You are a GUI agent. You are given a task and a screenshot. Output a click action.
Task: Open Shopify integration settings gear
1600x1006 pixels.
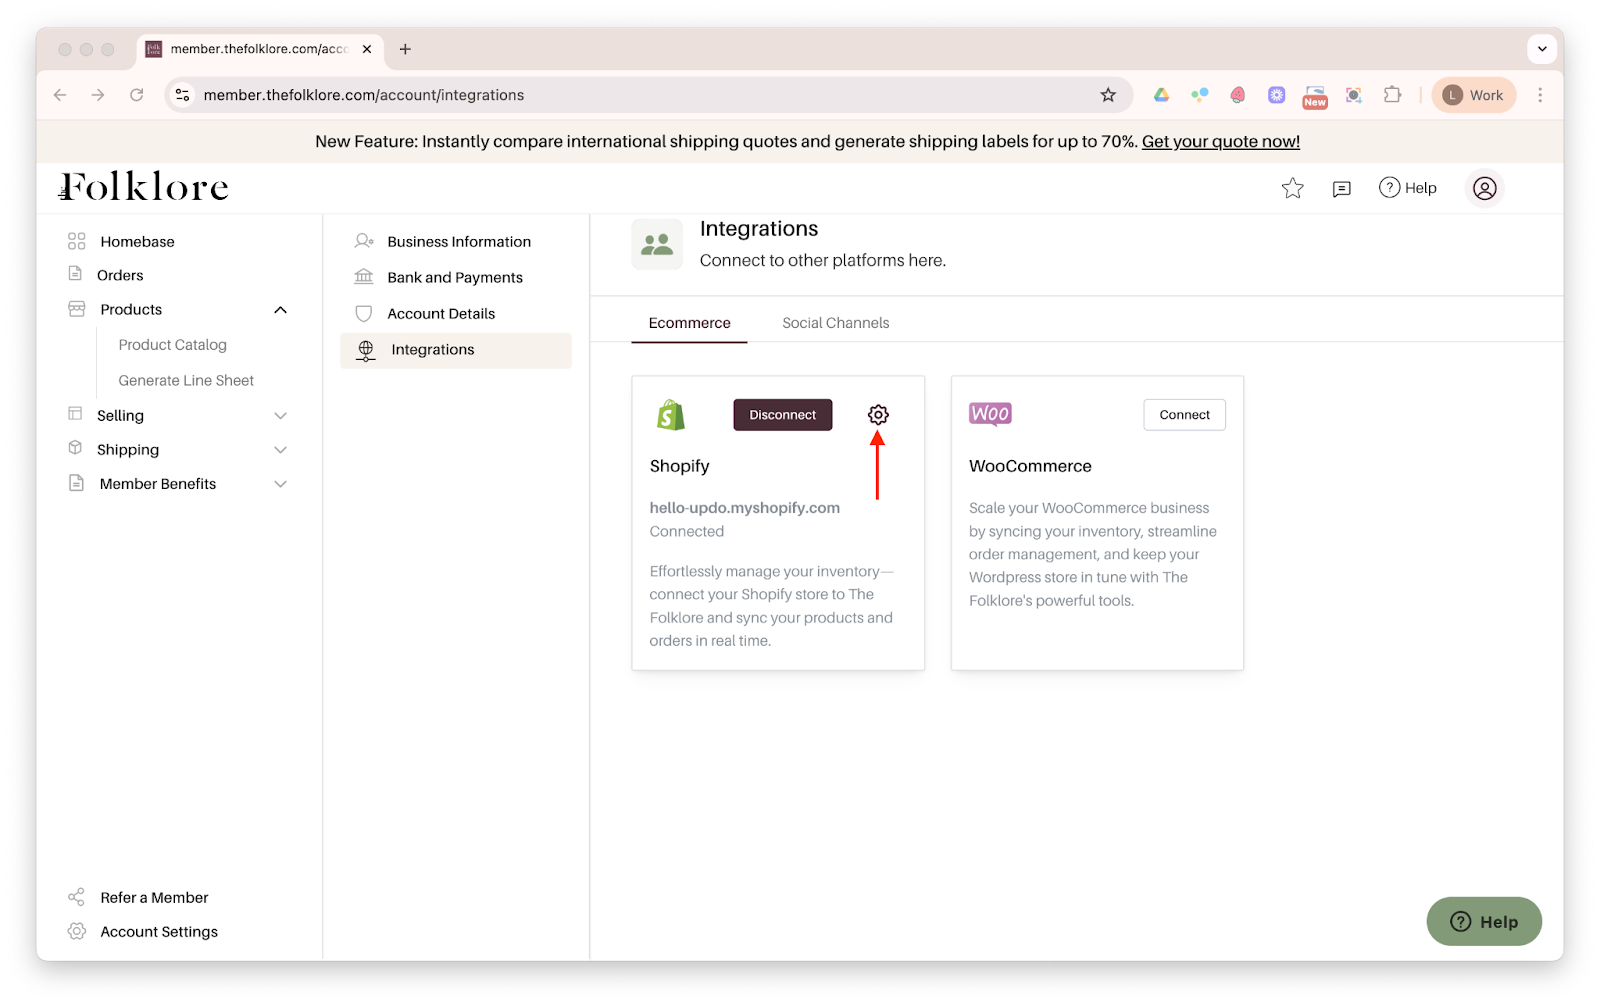[x=878, y=415]
